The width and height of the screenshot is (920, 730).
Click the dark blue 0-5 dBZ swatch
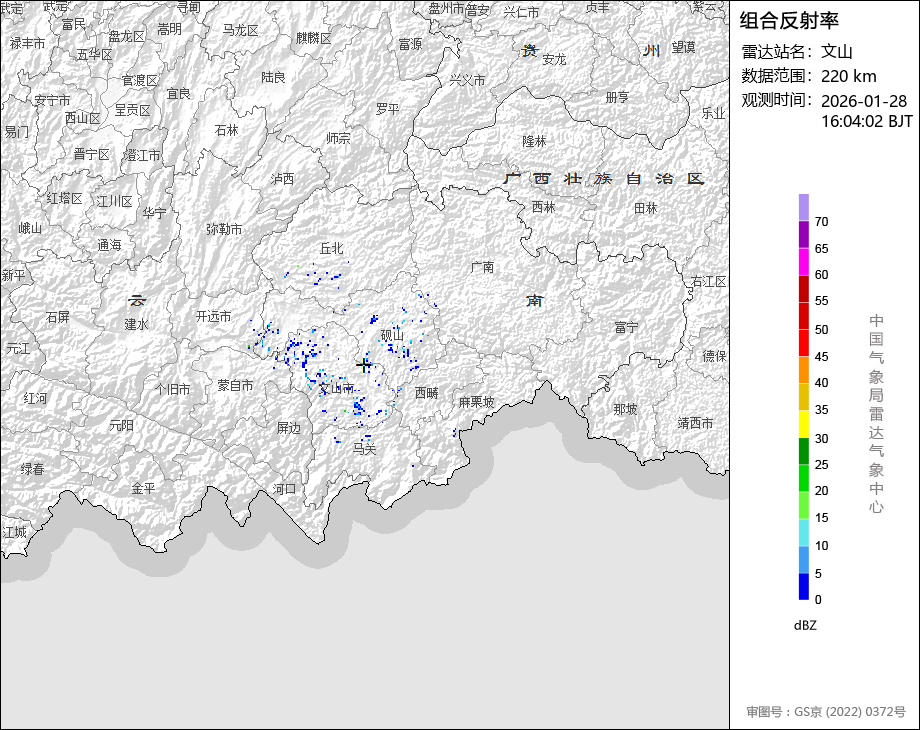(804, 587)
